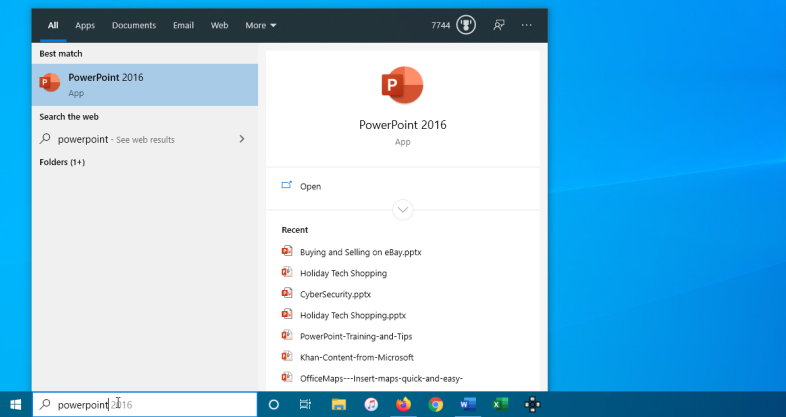
Task: Switch to the Email tab
Action: (x=183, y=25)
